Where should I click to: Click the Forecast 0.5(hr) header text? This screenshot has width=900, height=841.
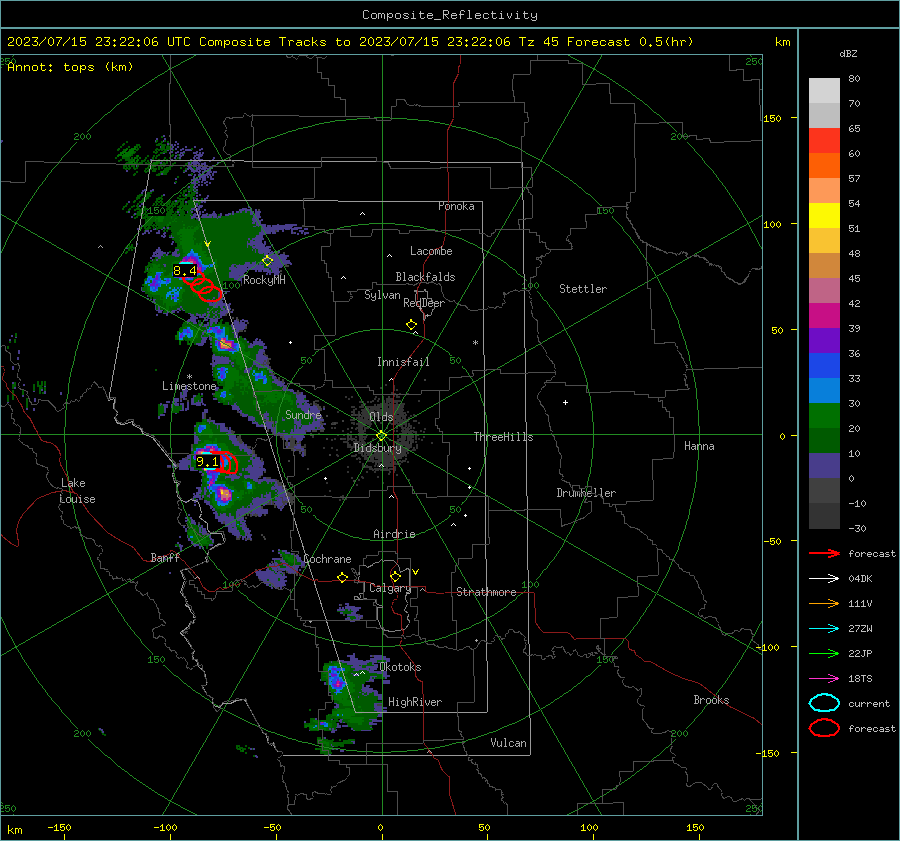point(630,42)
